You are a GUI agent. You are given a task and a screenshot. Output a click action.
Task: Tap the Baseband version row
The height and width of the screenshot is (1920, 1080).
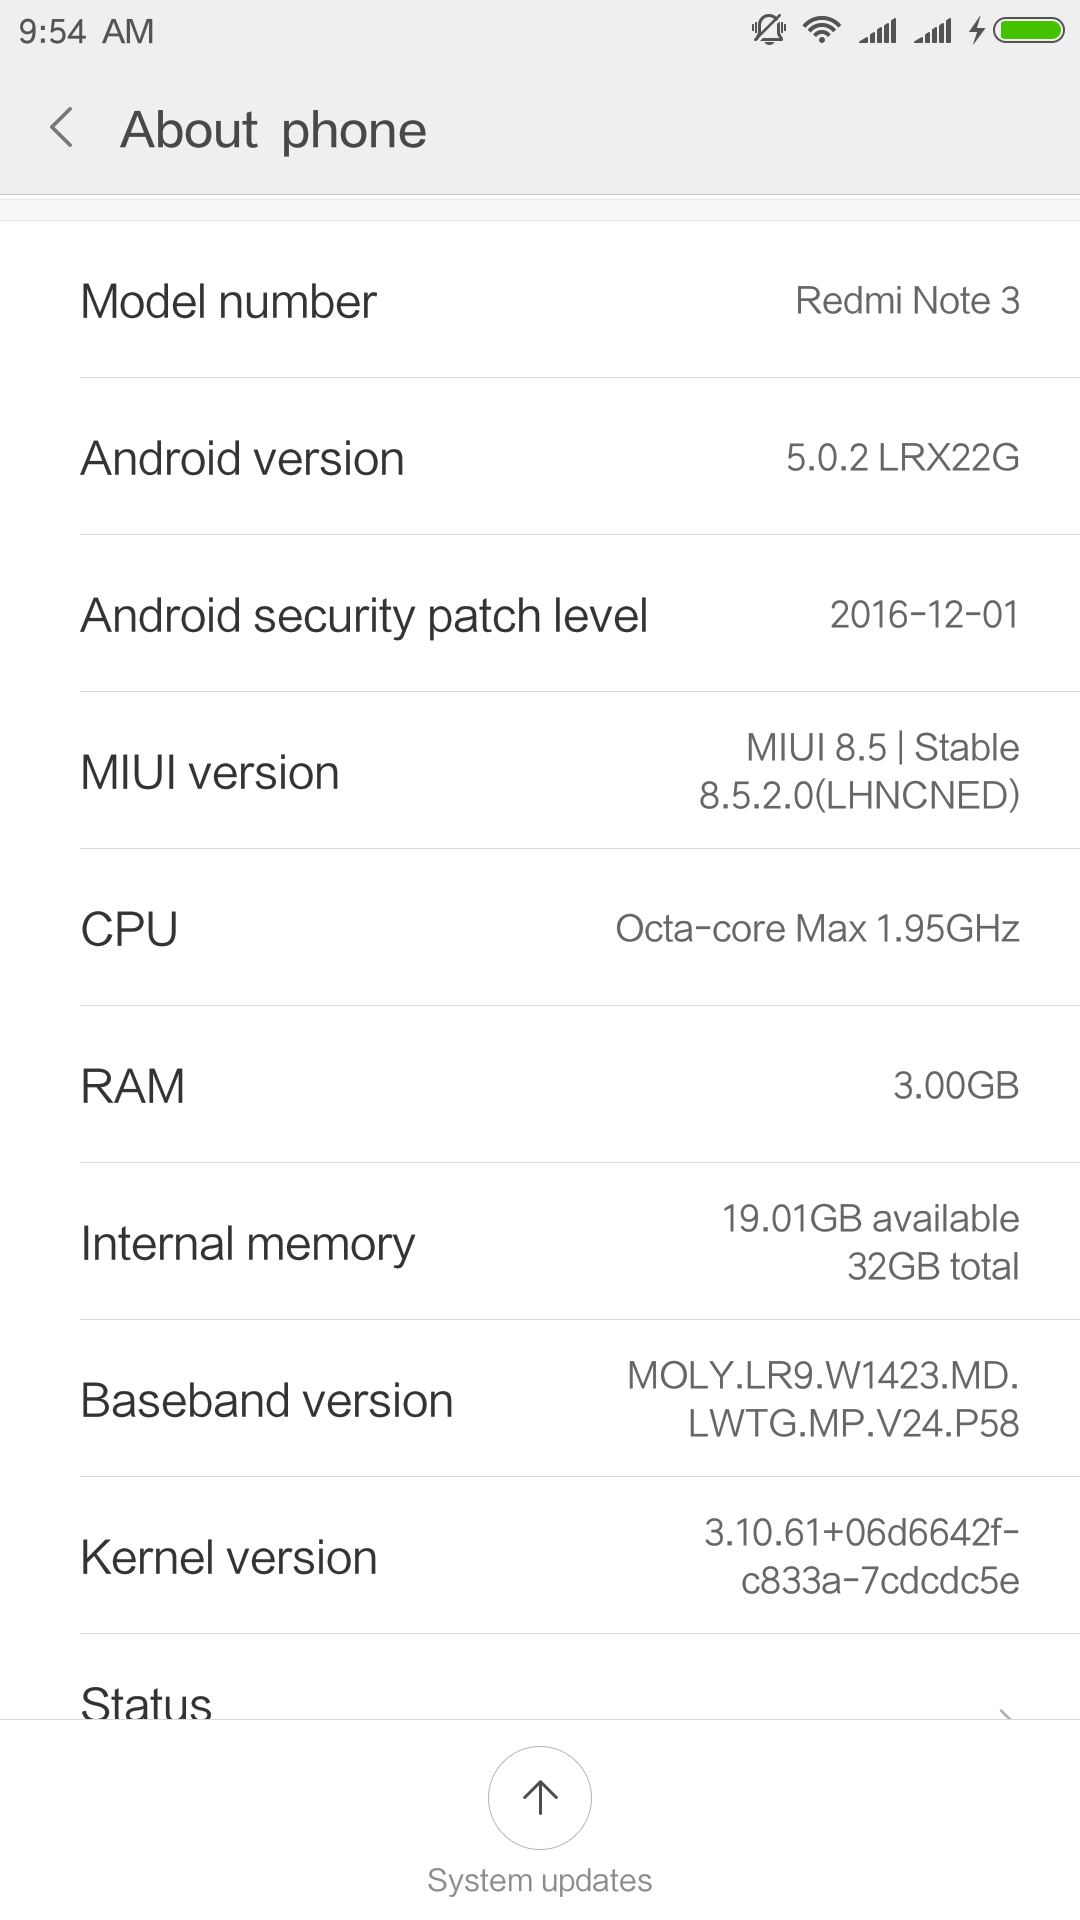[x=540, y=1399]
